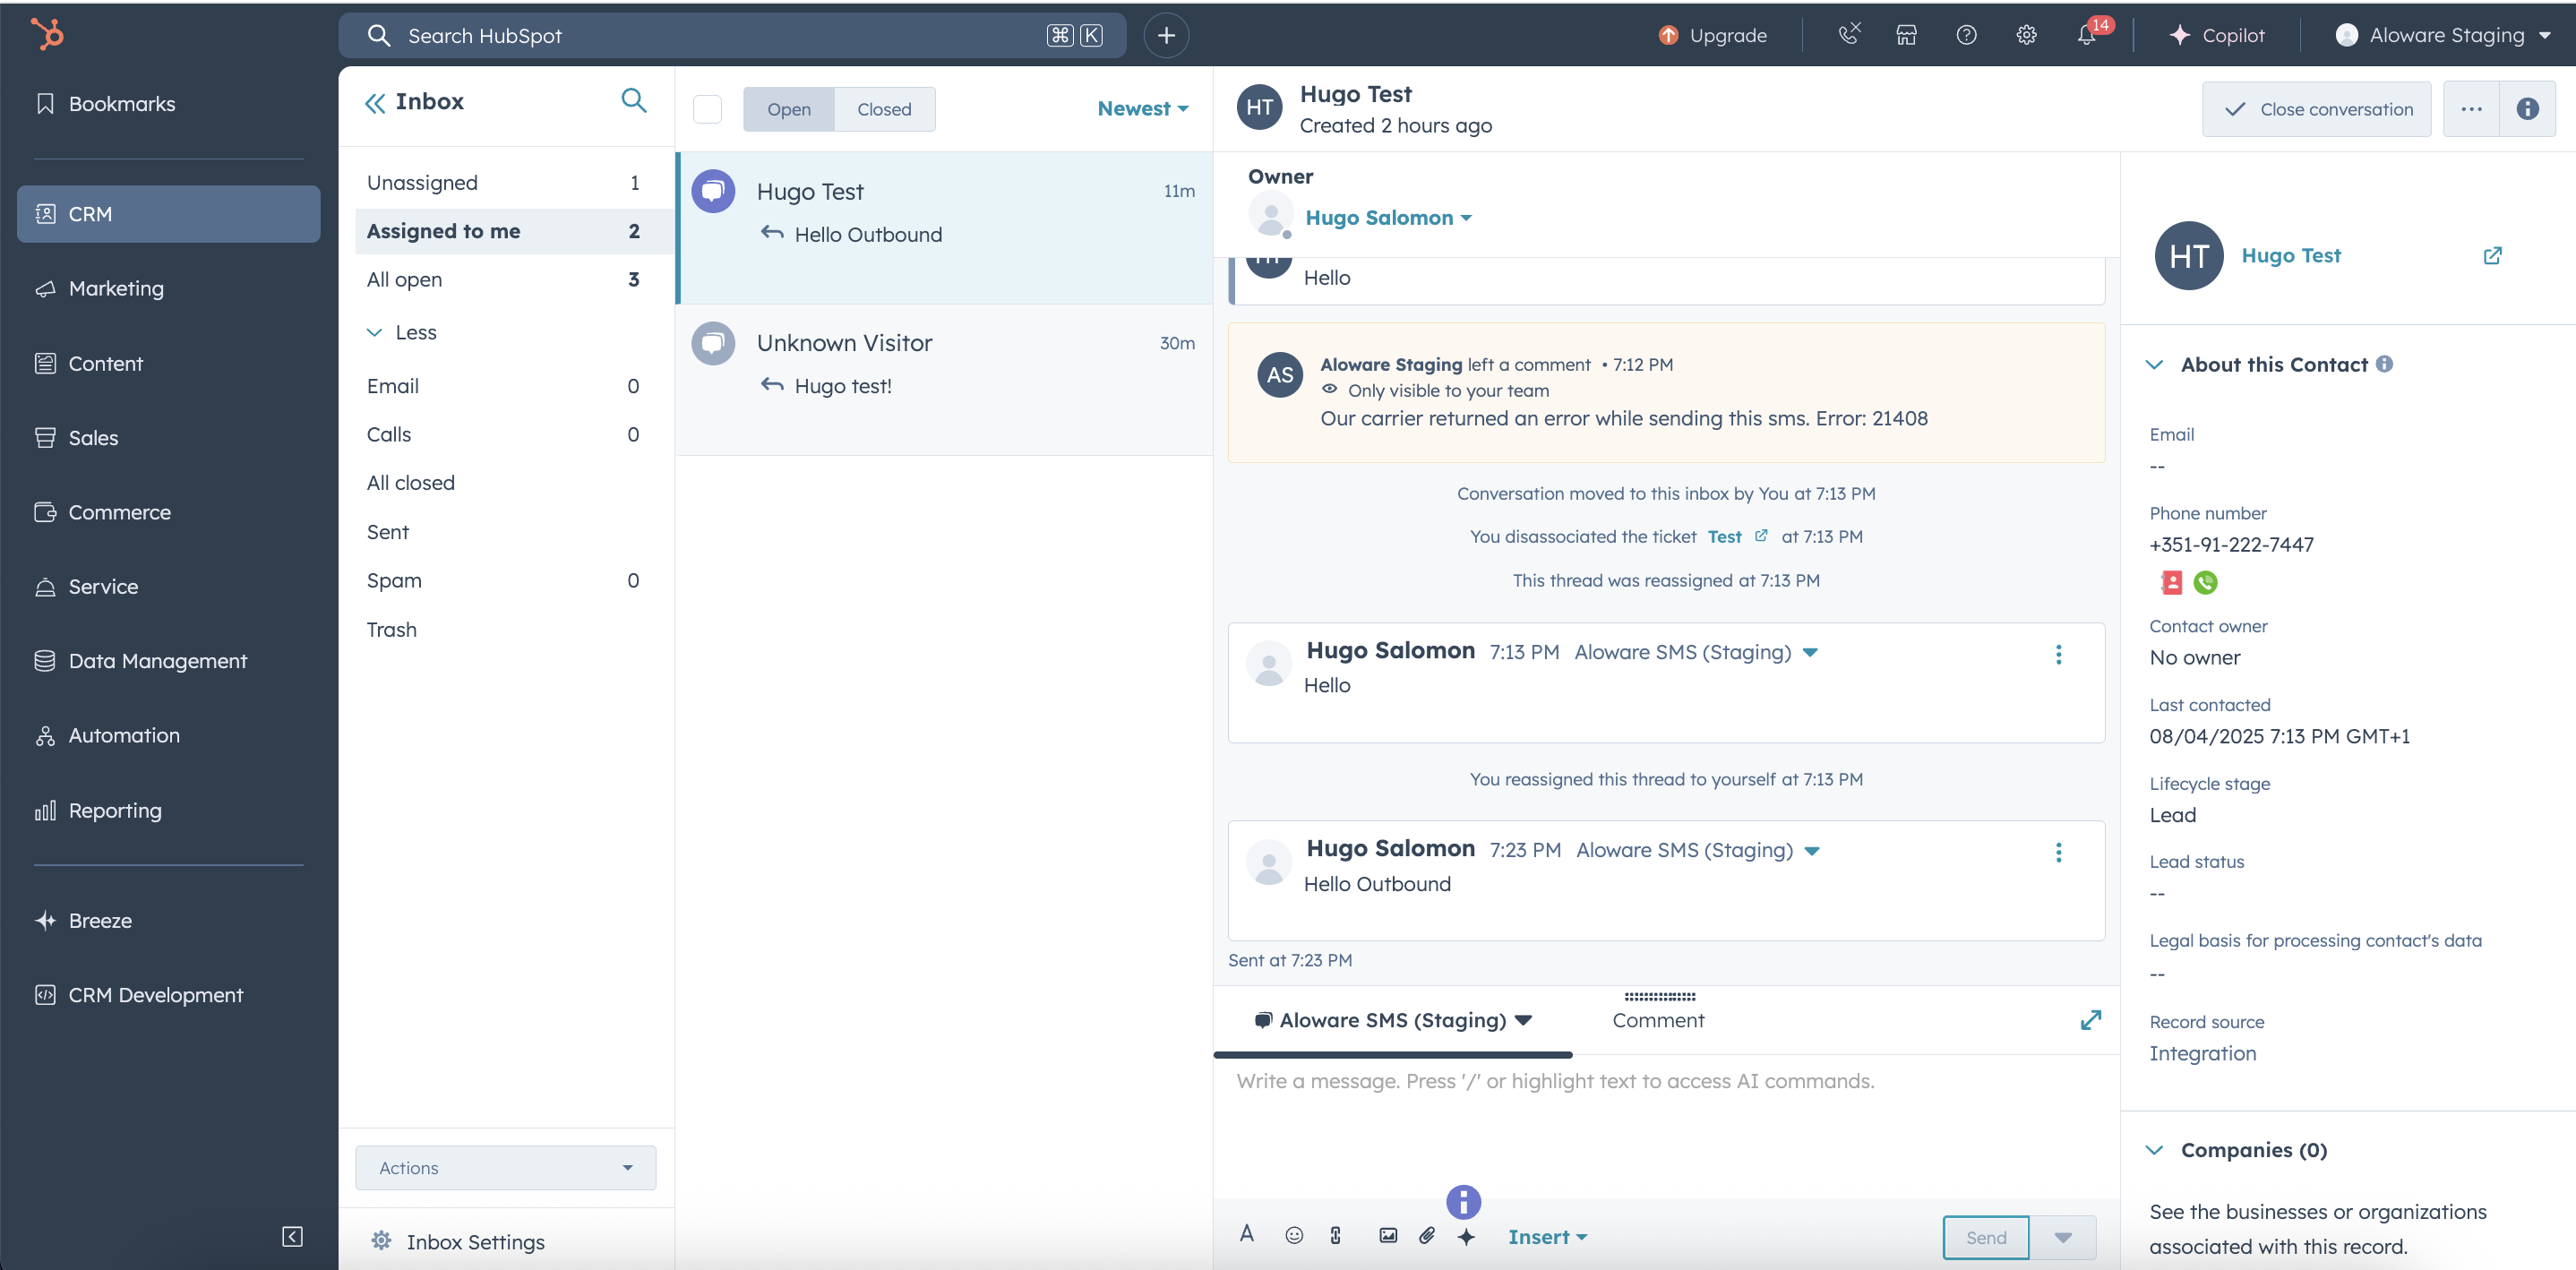
Task: Open the notifications bell
Action: (x=2086, y=35)
